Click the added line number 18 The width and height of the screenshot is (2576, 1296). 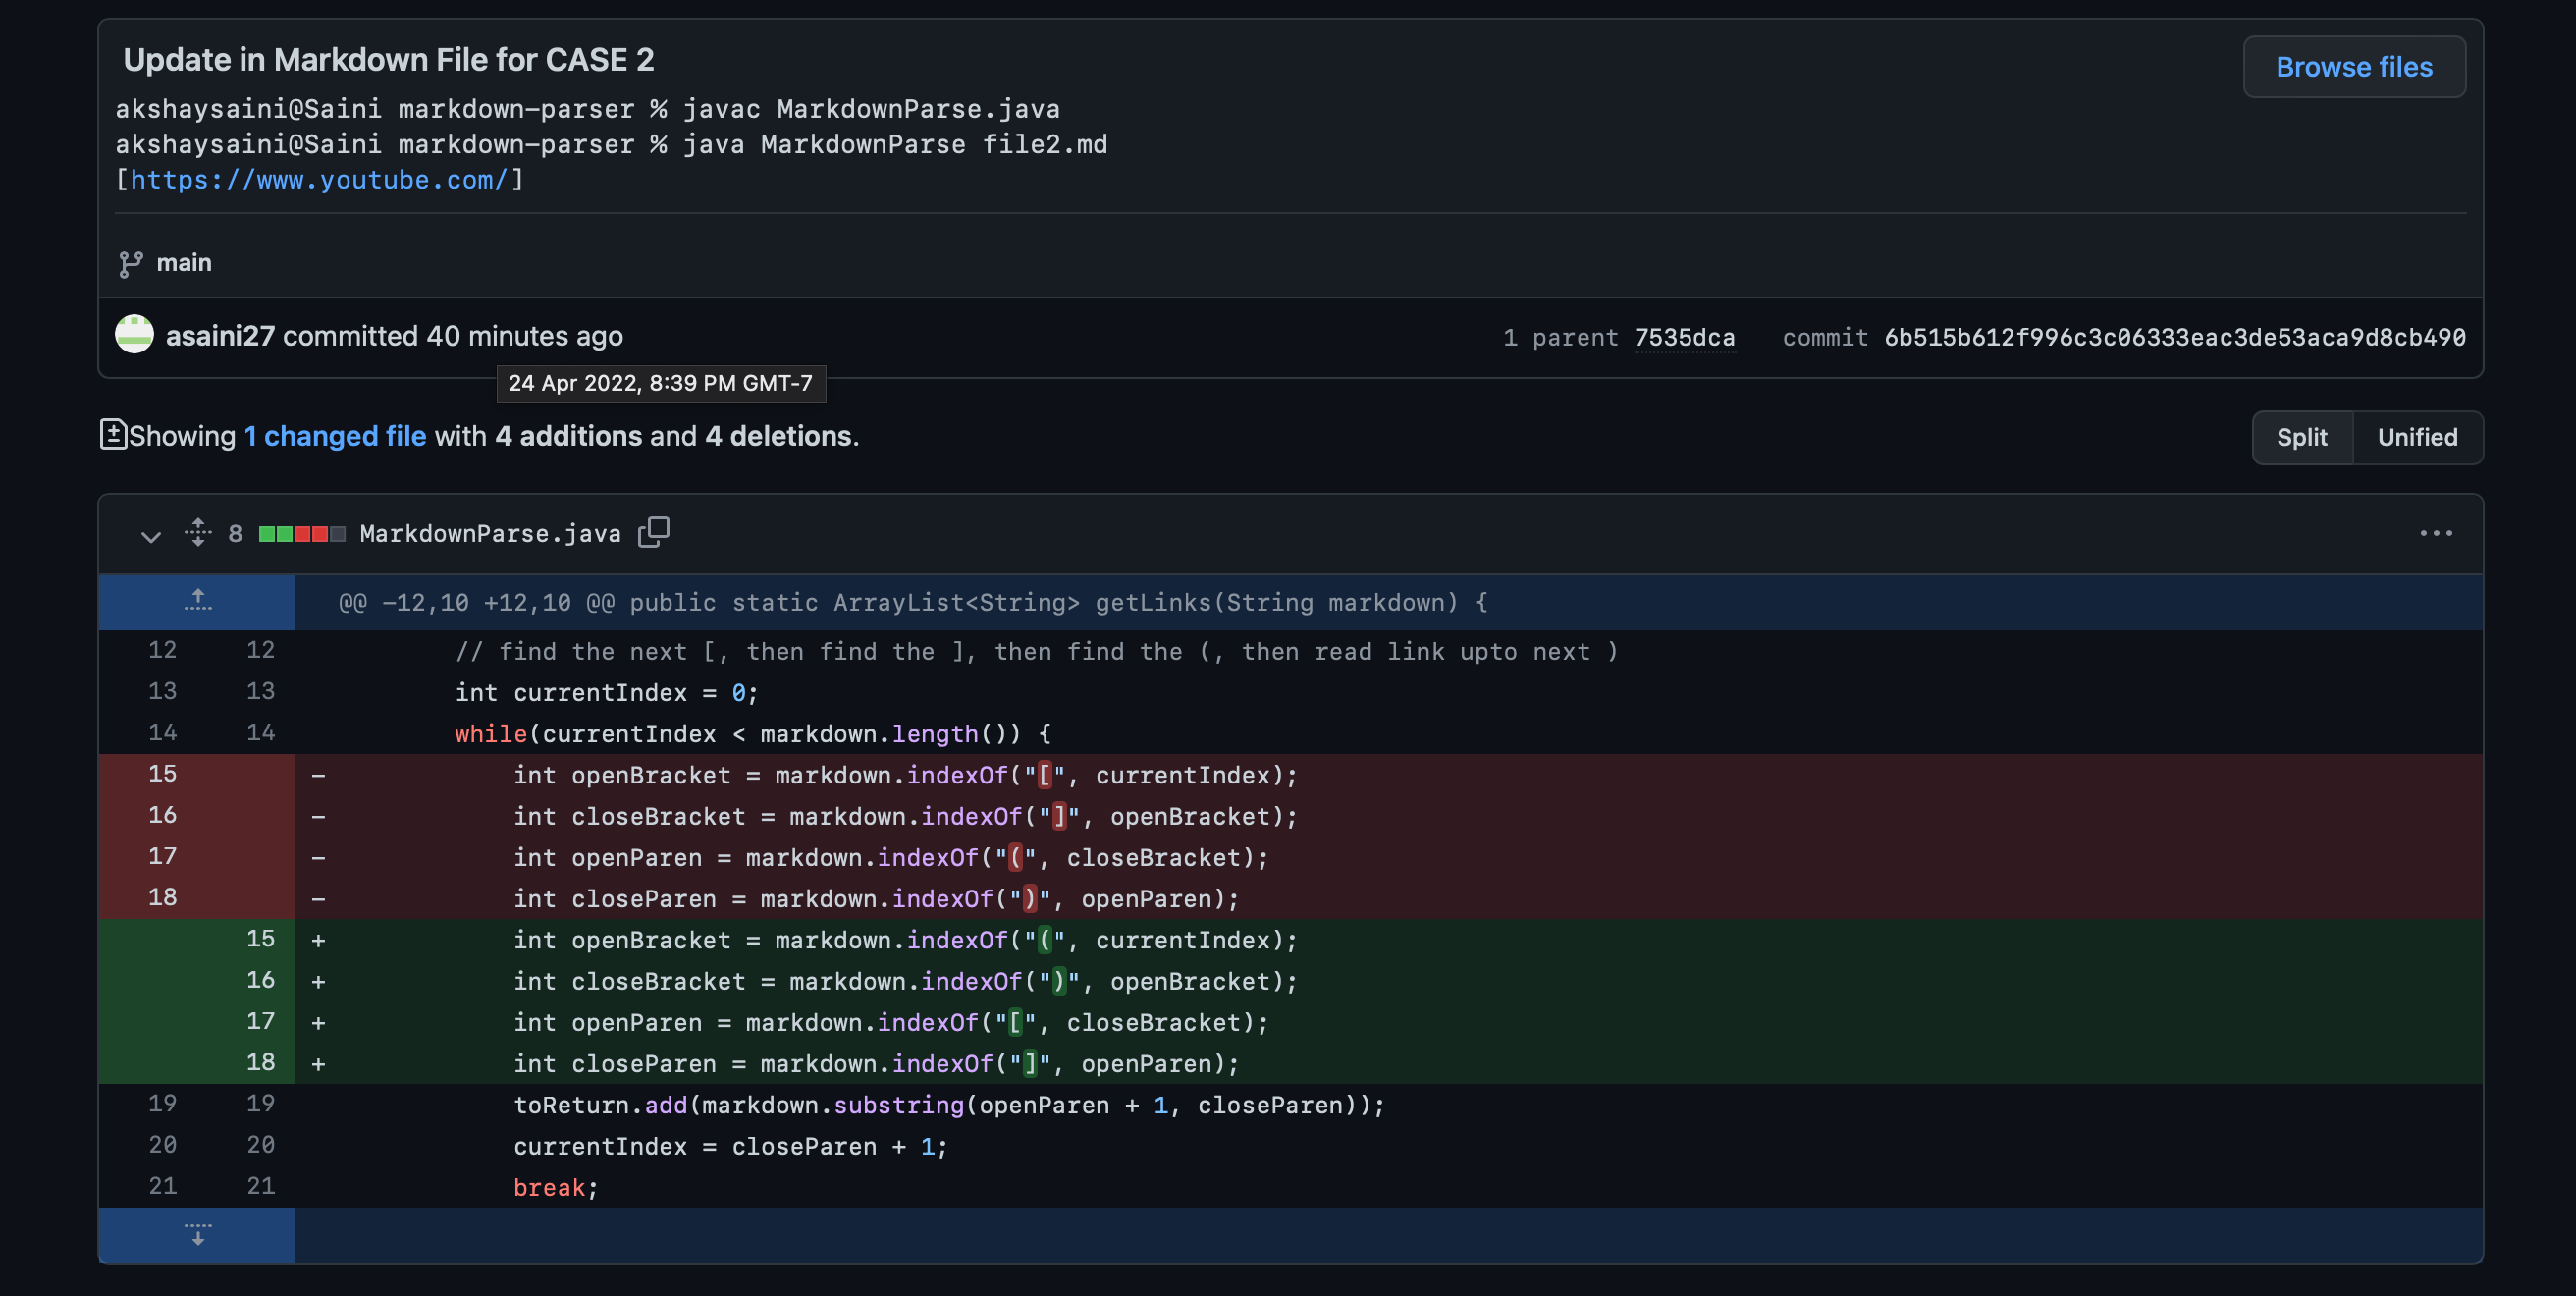point(260,1062)
